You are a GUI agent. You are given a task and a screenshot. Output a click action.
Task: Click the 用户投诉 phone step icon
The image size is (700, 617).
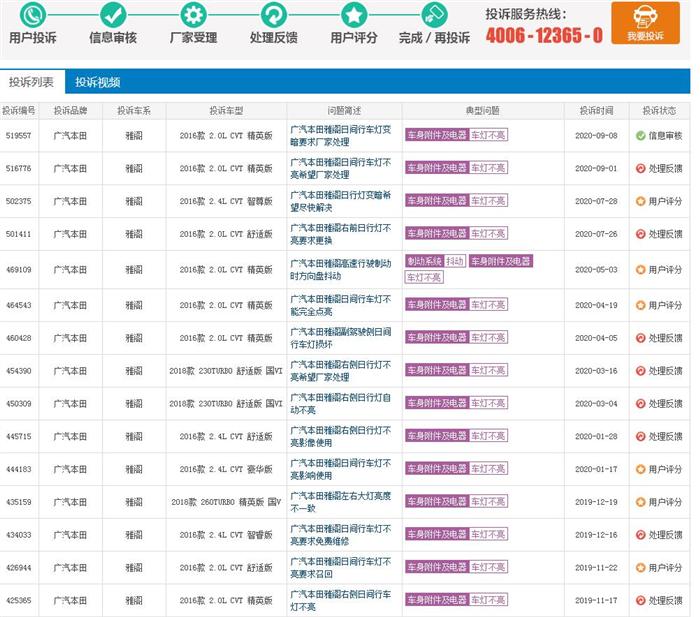tap(33, 15)
